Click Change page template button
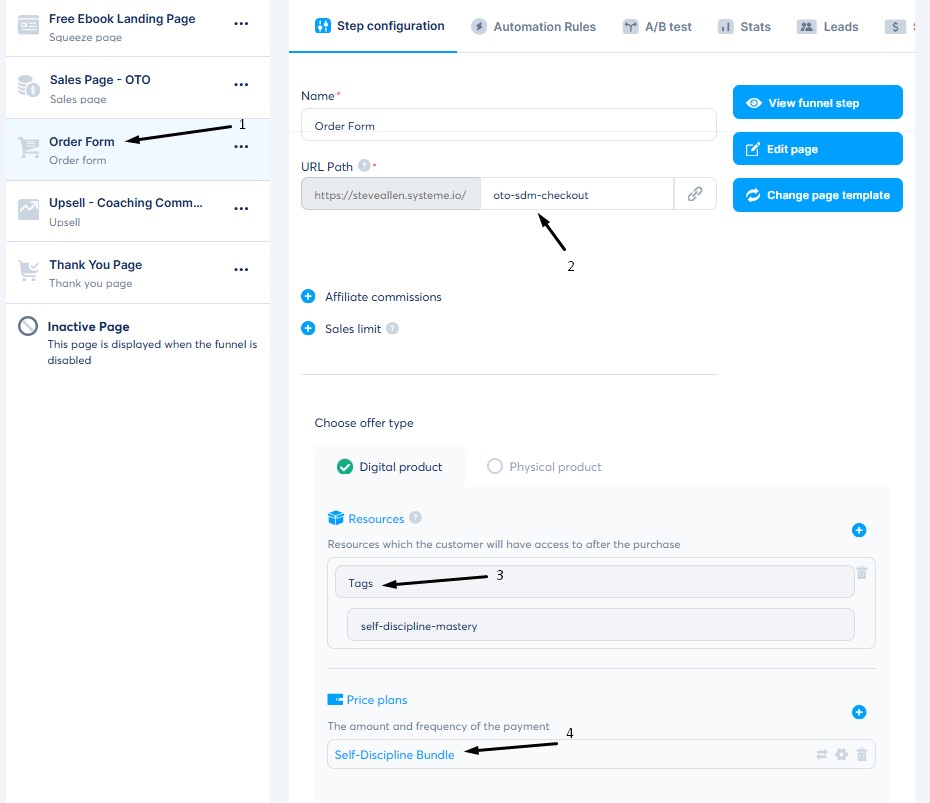Screen dimensions: 930x803 817,195
